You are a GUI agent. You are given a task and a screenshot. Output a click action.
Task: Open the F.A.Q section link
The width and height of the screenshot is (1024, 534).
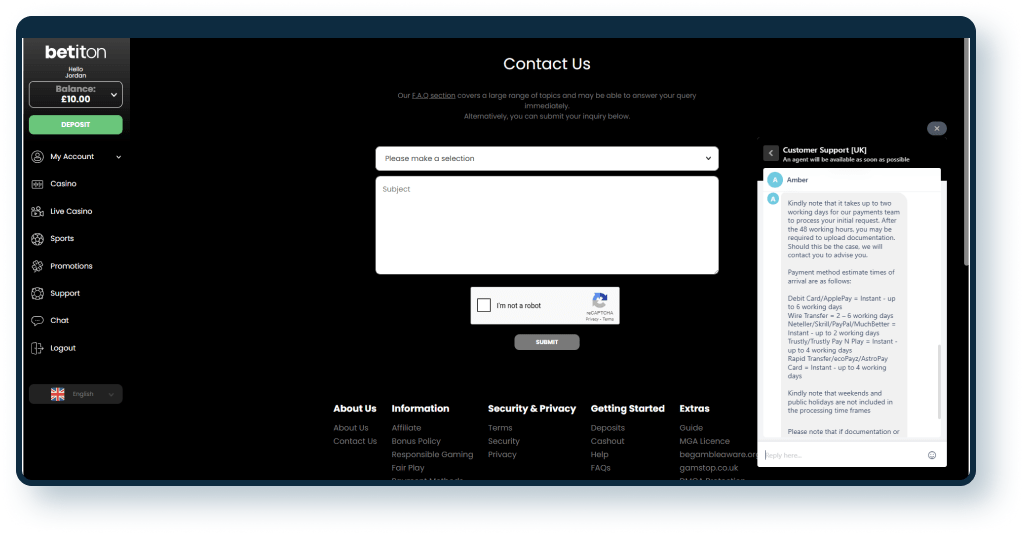(433, 96)
